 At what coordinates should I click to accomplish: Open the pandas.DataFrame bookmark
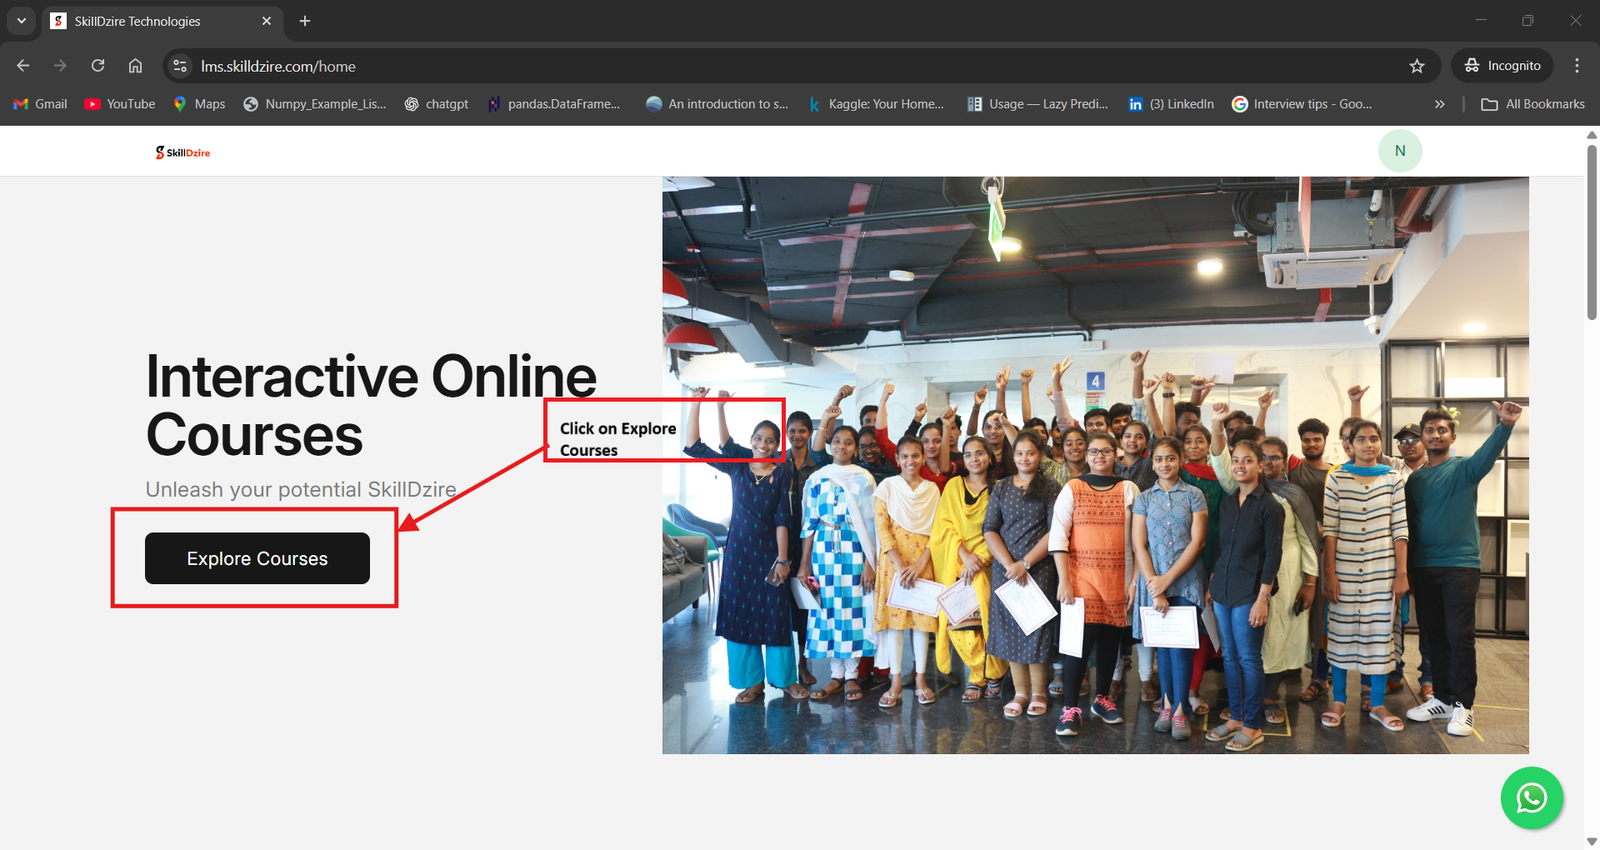(553, 104)
